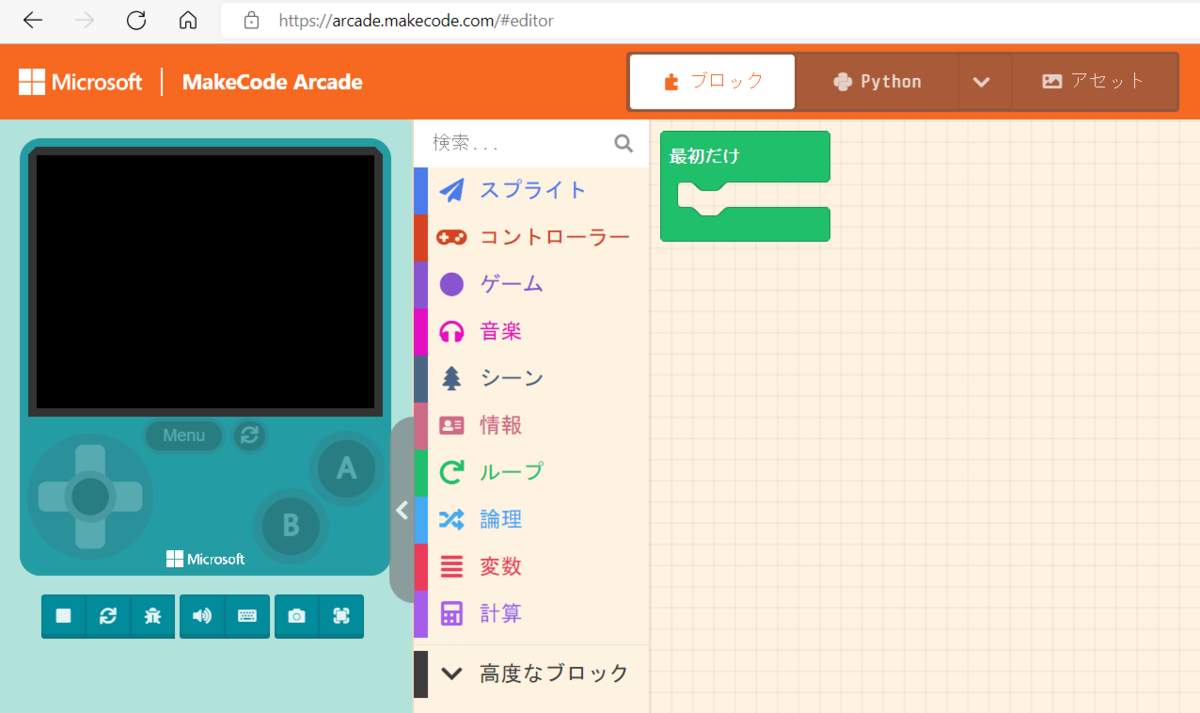Screen dimensions: 1200x713
Task: Restart the simulator from the toolbar
Action: point(108,616)
